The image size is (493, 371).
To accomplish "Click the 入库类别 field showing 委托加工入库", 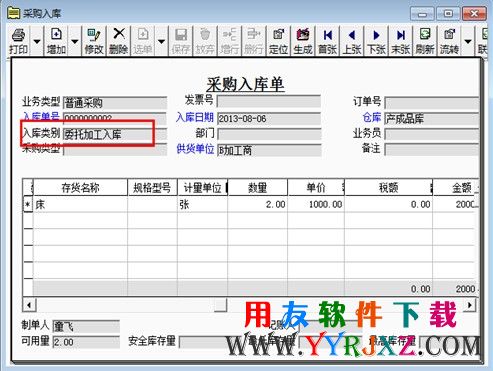I will pos(115,134).
